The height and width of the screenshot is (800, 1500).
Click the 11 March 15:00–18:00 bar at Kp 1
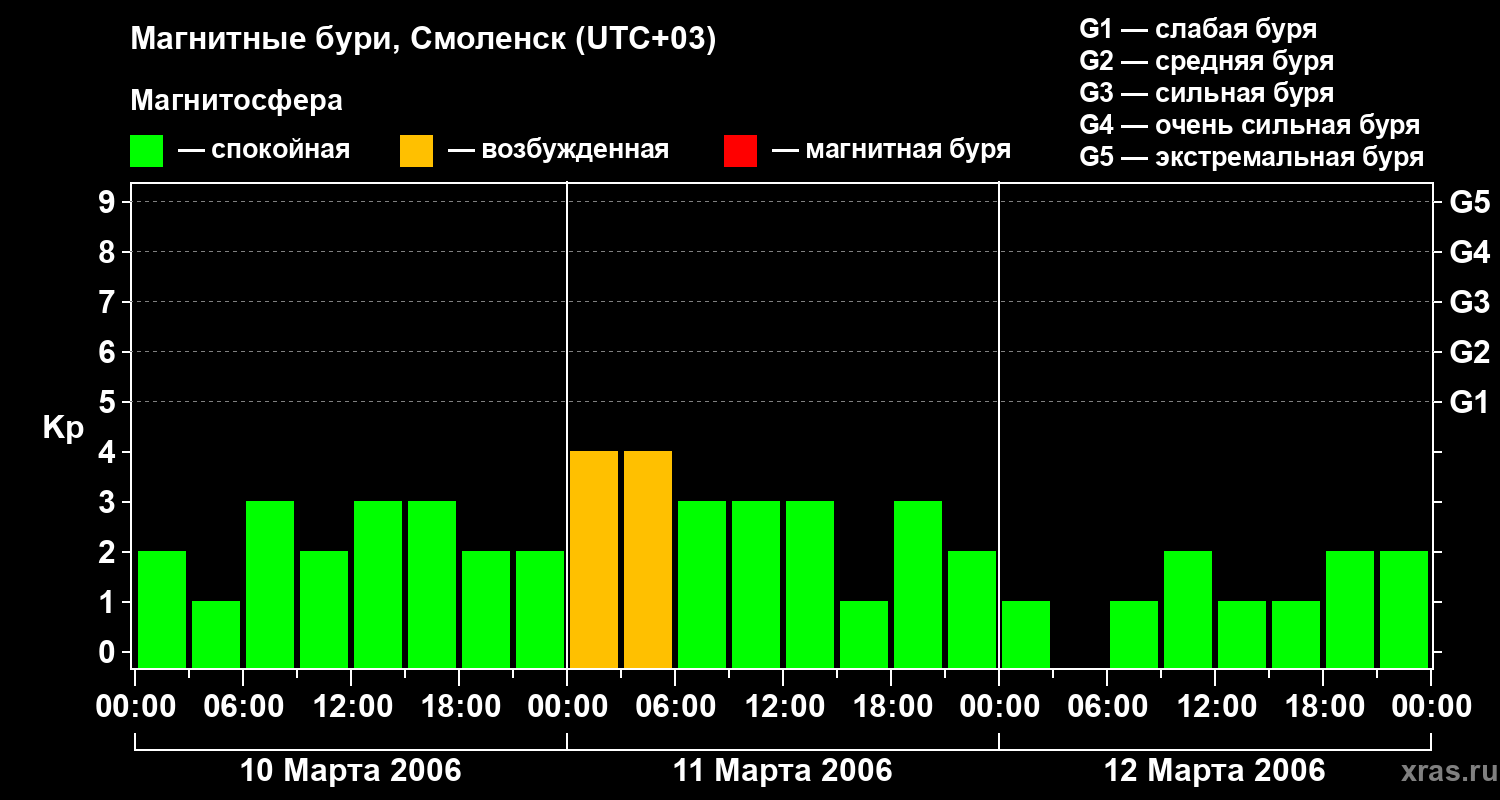click(x=864, y=635)
